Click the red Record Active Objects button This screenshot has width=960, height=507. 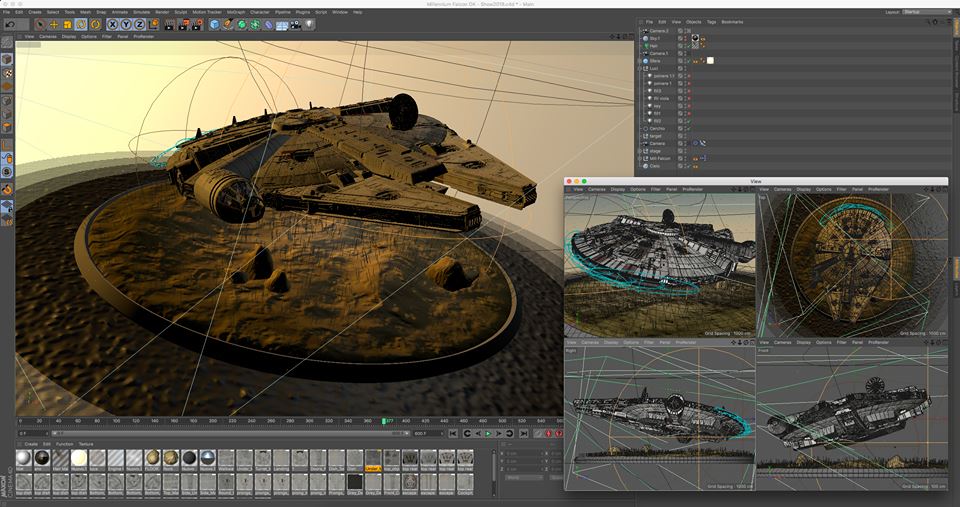[549, 434]
